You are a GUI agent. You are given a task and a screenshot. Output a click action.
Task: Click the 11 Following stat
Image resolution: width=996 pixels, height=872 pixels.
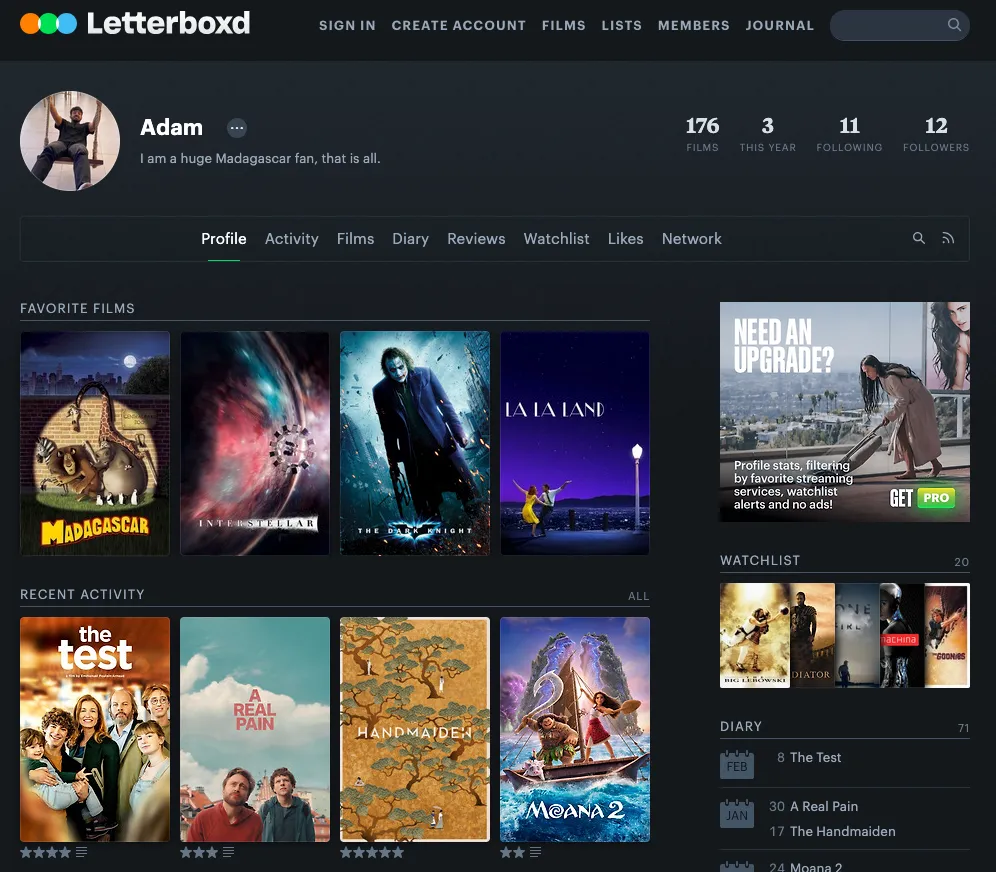(x=849, y=134)
